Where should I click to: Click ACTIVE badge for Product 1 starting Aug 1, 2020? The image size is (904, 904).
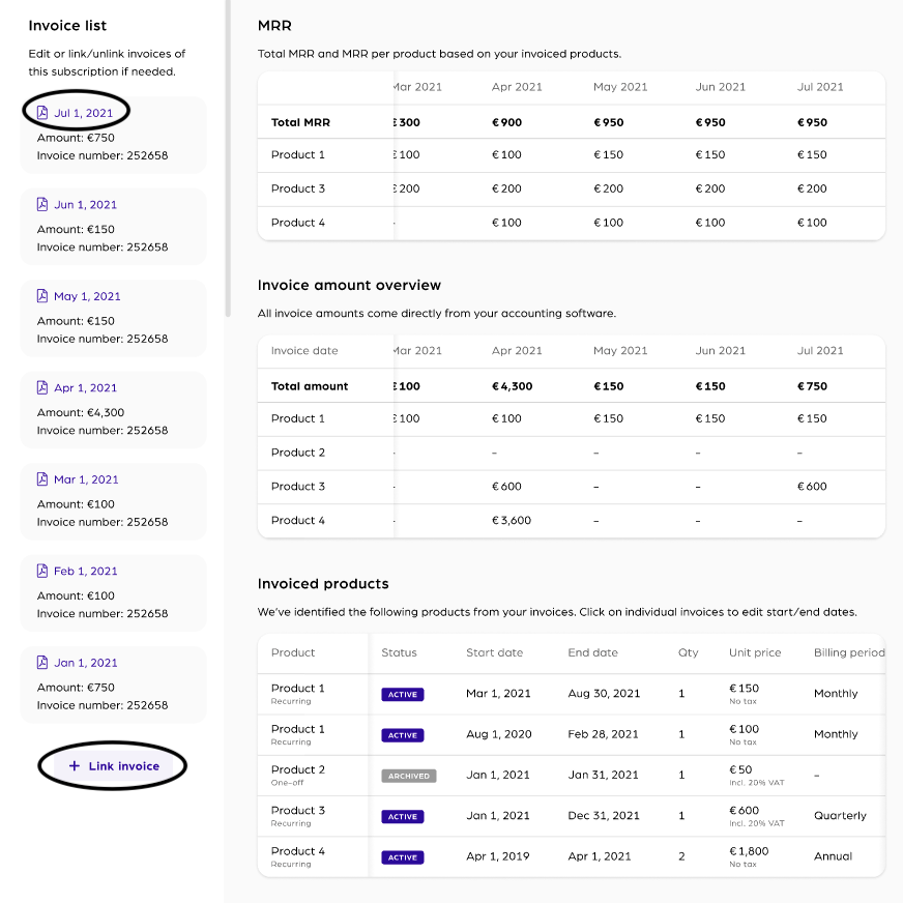pos(402,735)
